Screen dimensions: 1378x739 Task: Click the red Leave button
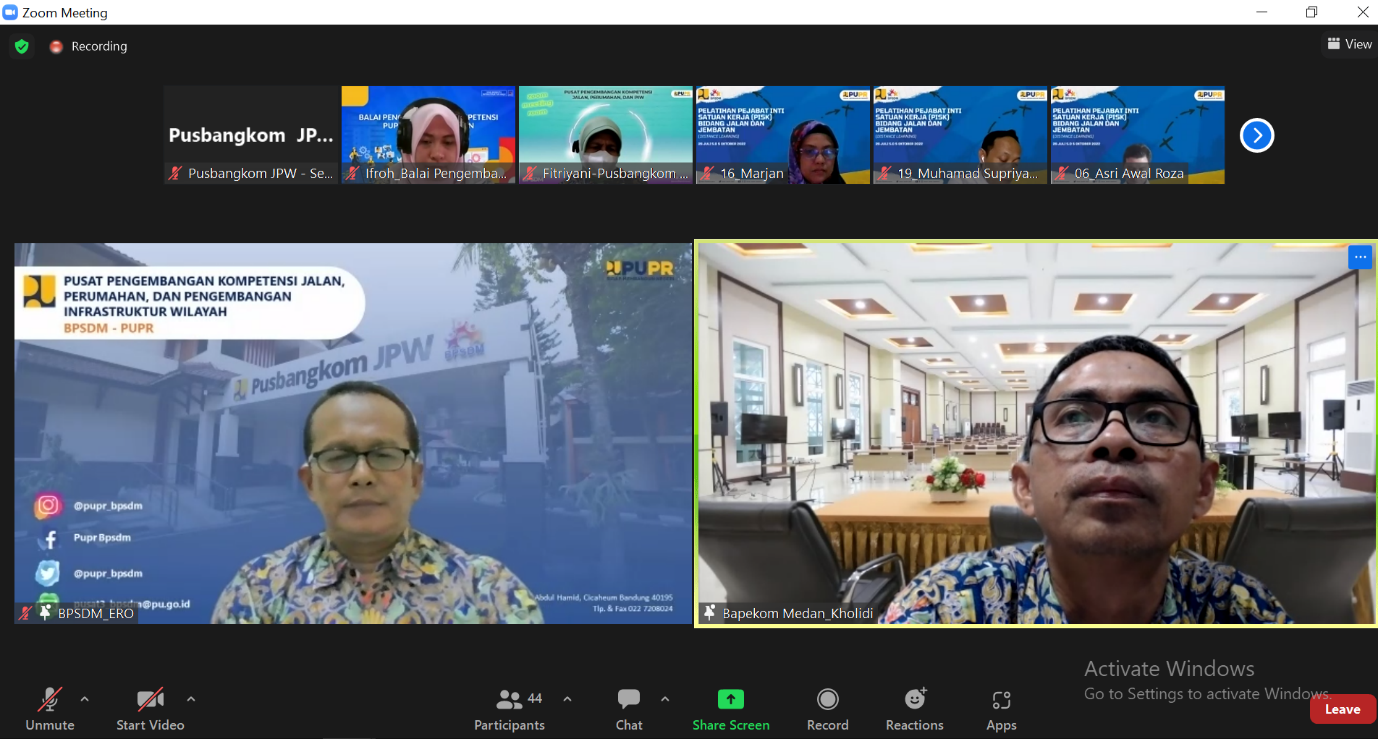pyautogui.click(x=1342, y=708)
